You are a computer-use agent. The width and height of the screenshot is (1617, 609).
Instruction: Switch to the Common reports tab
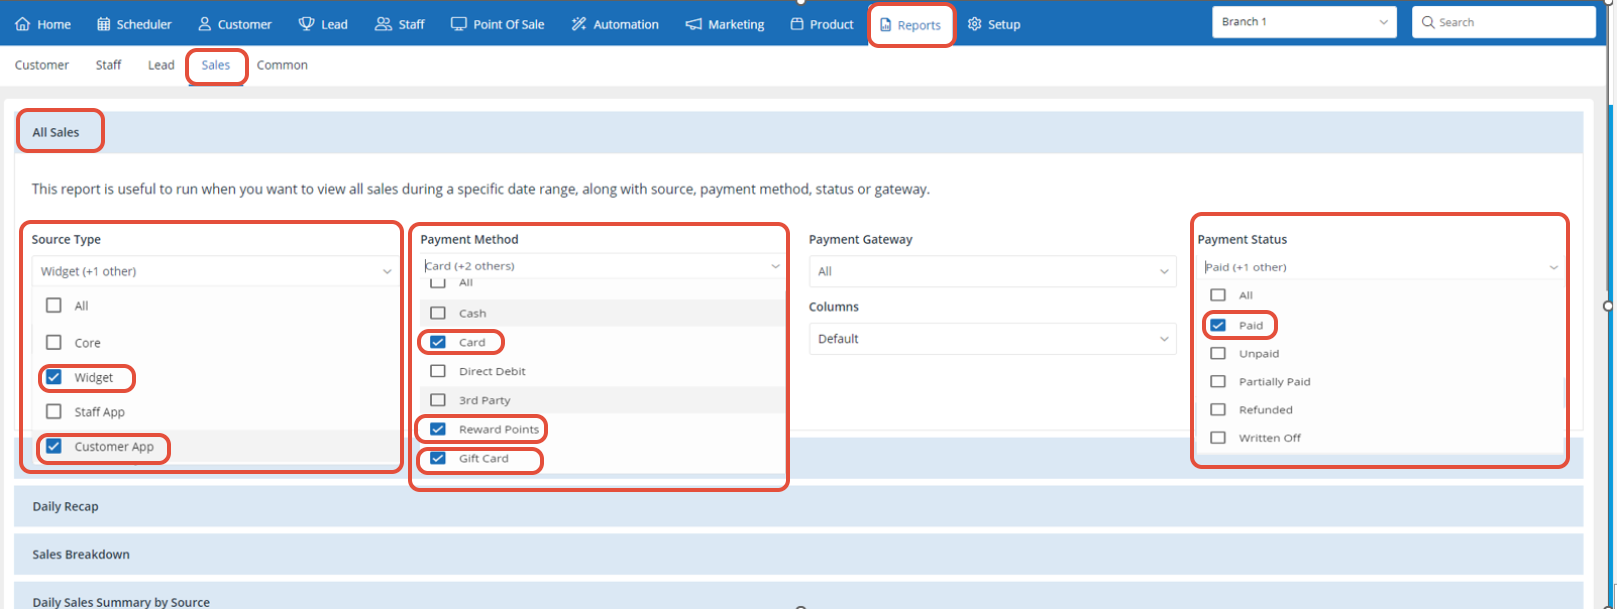tap(282, 65)
